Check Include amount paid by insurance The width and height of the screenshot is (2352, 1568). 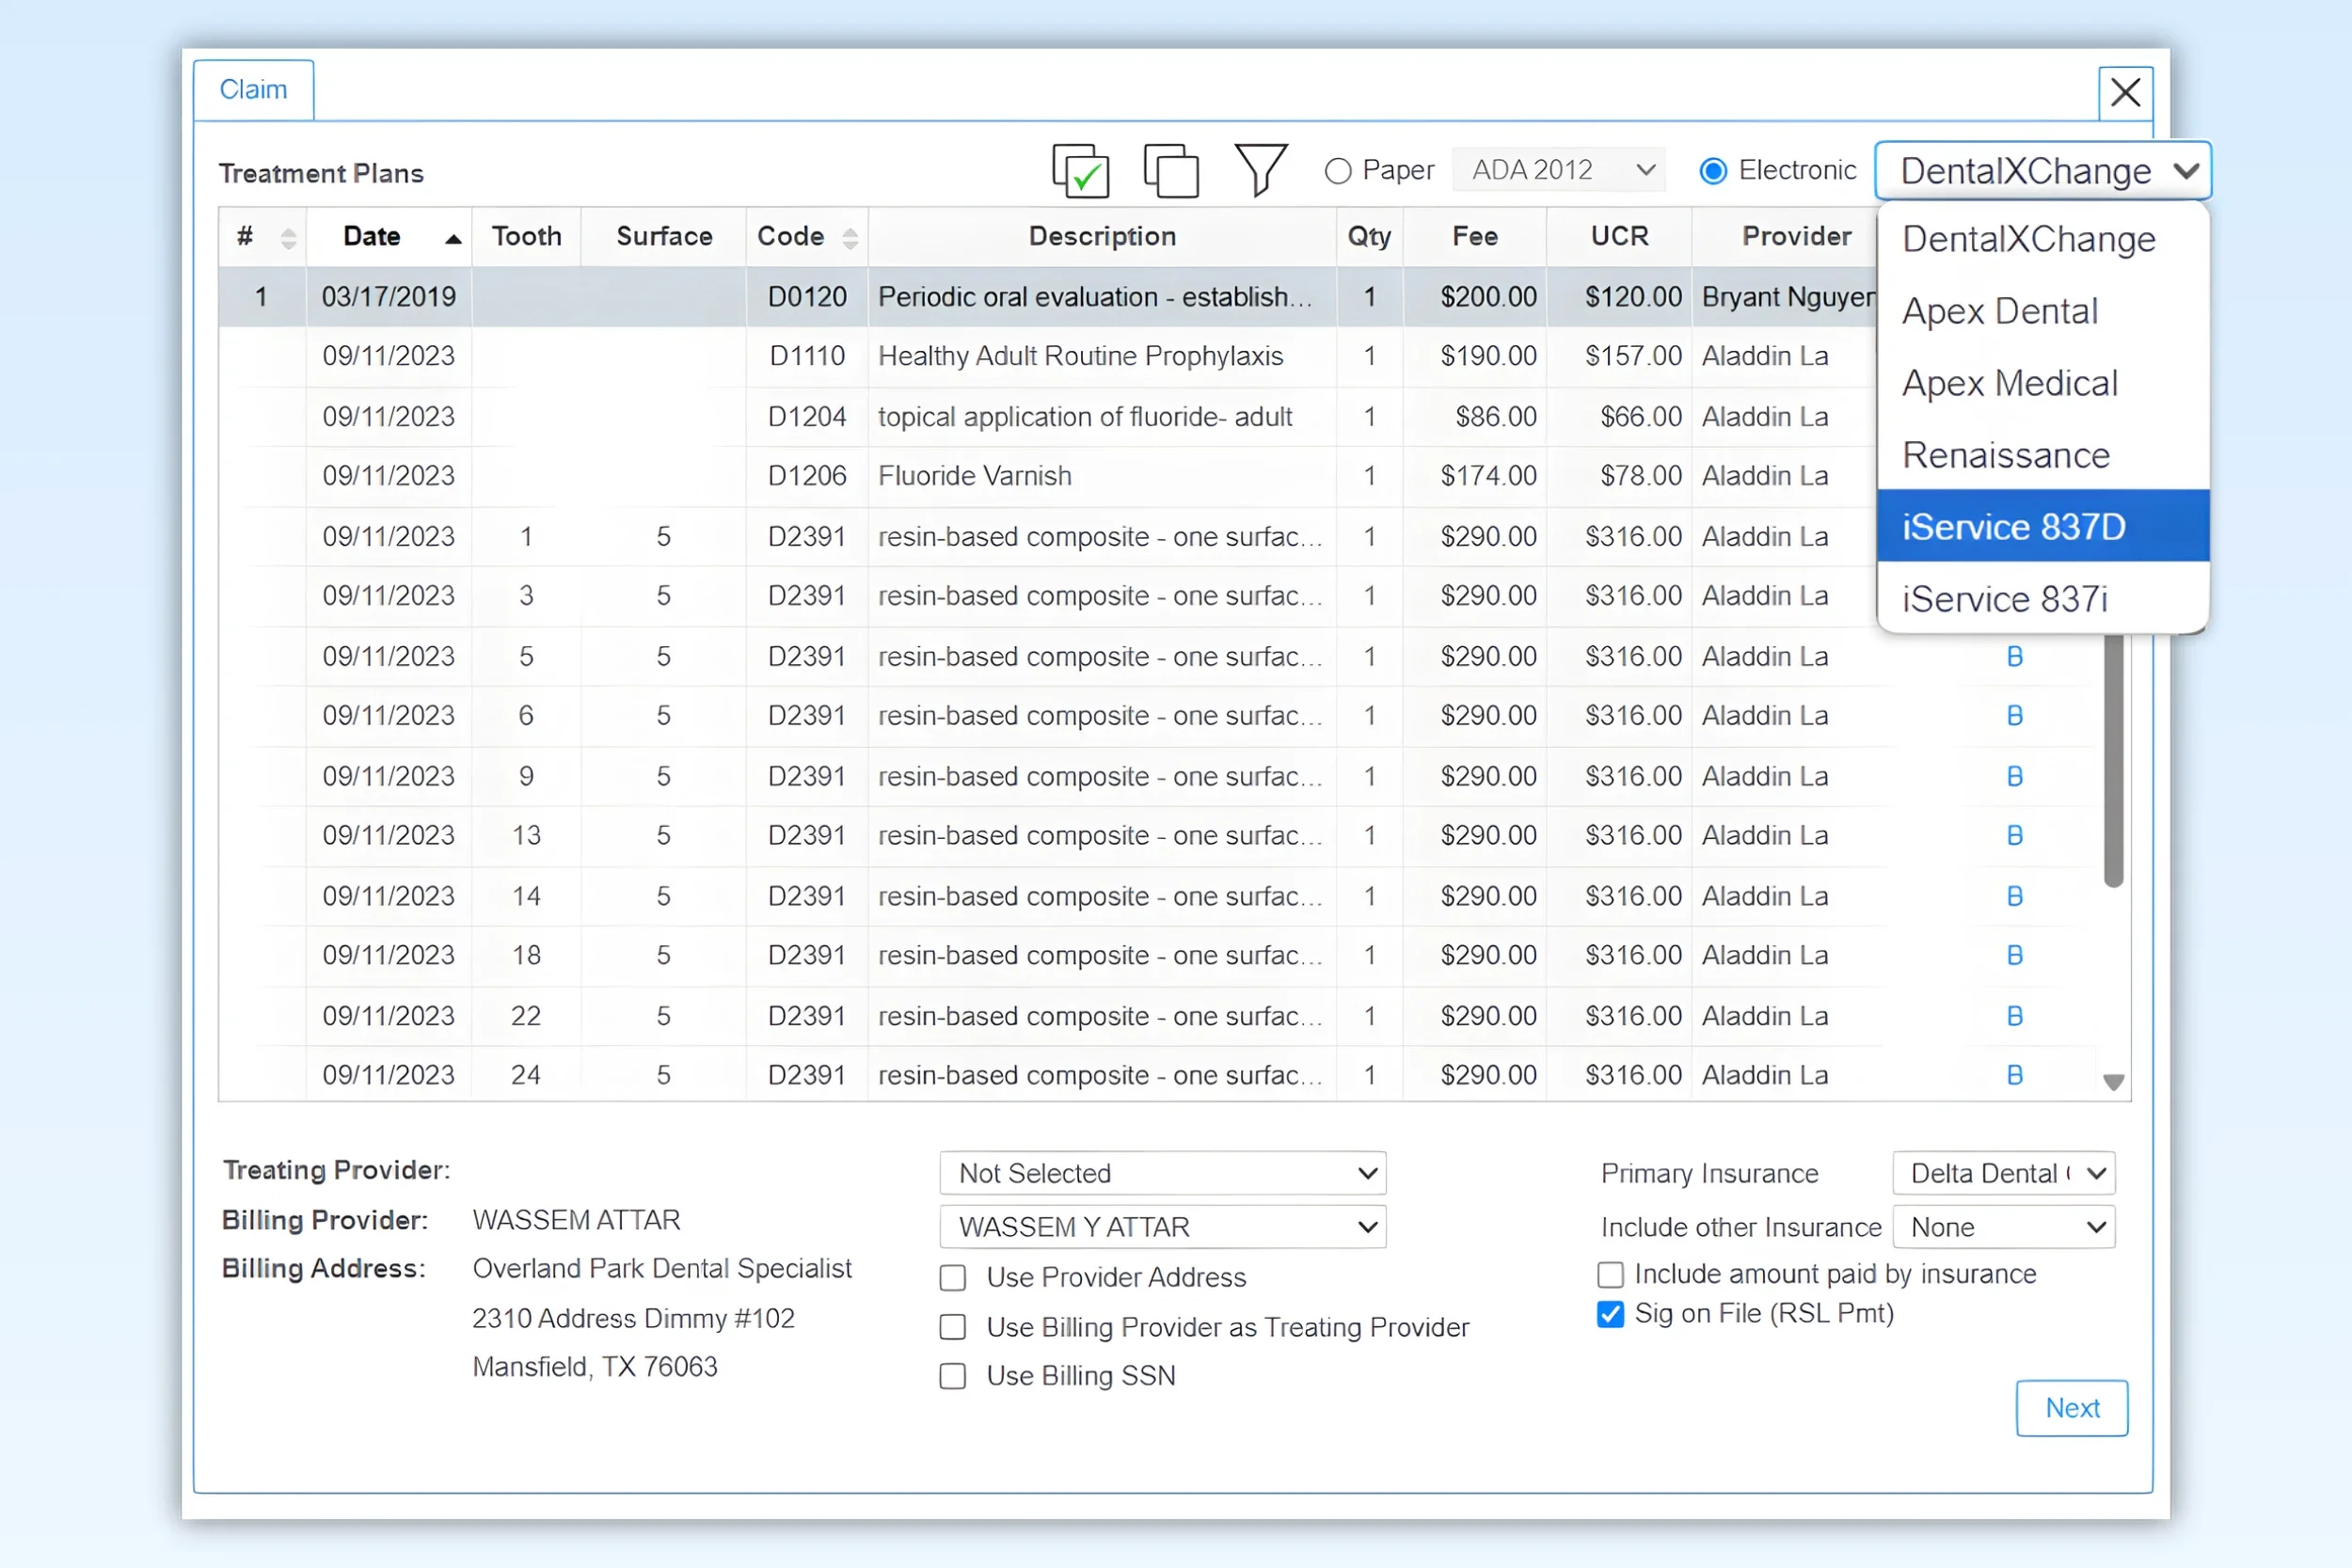(1610, 1275)
